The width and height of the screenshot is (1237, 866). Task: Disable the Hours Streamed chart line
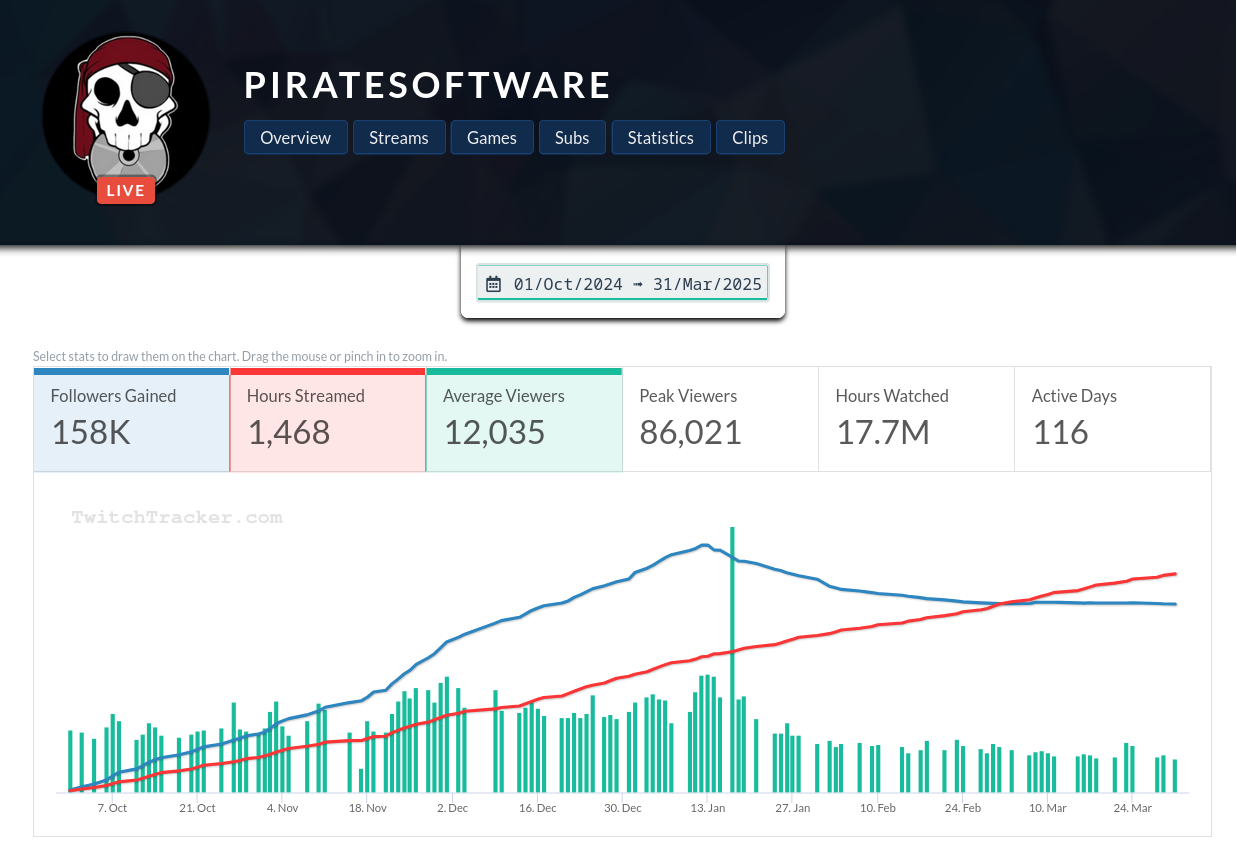coord(327,418)
